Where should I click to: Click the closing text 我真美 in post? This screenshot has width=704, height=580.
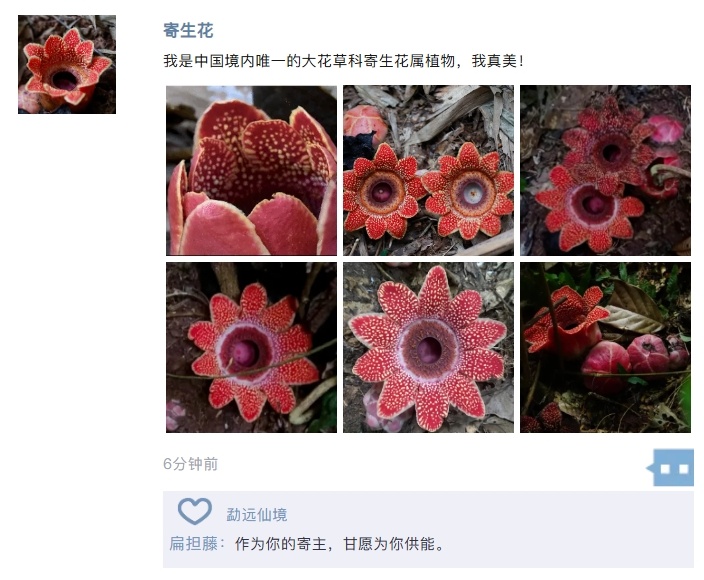(497, 61)
